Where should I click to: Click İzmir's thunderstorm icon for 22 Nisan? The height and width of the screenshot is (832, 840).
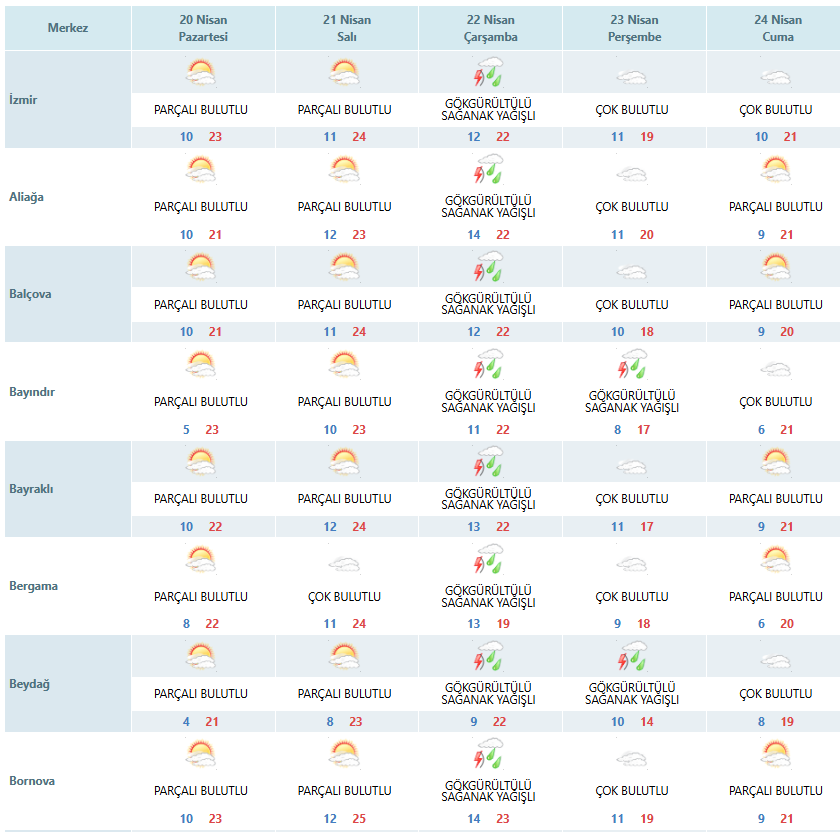point(489,73)
